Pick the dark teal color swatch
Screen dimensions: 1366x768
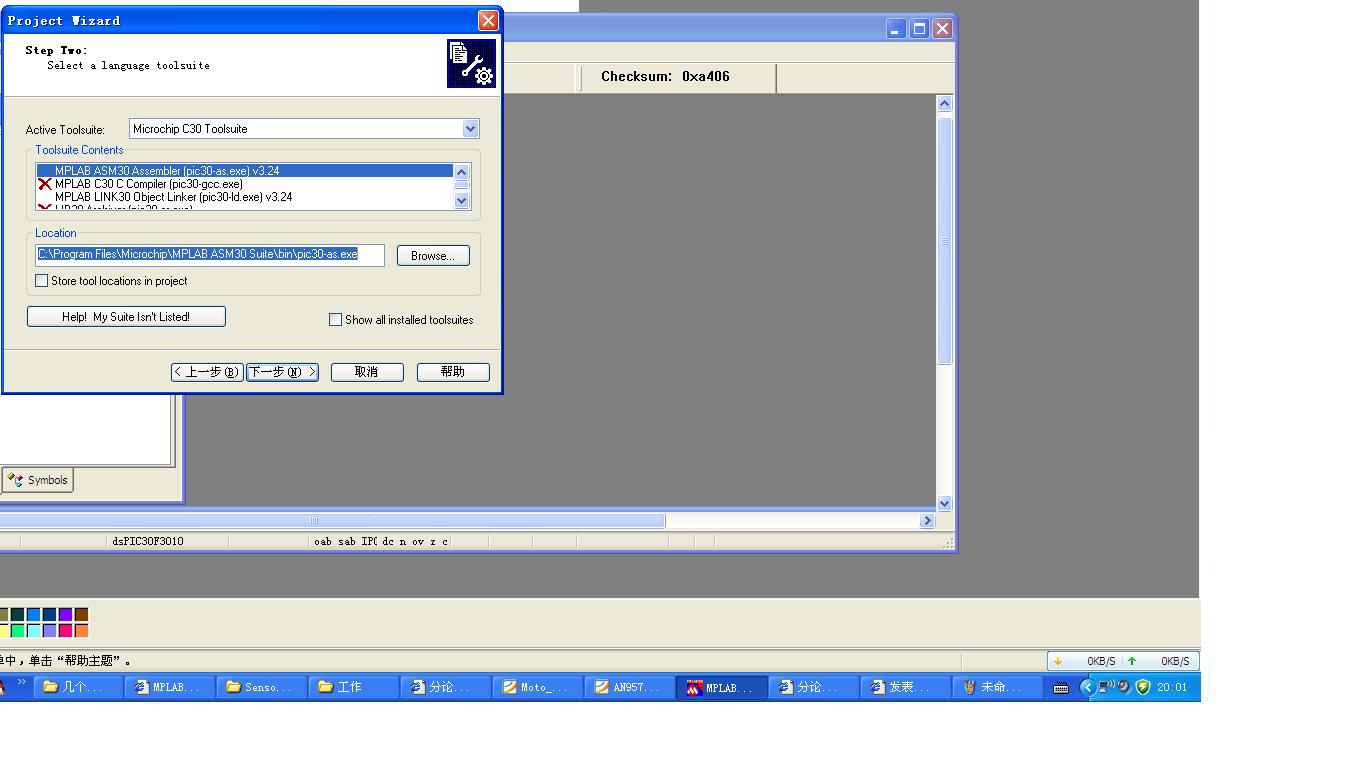click(18, 615)
